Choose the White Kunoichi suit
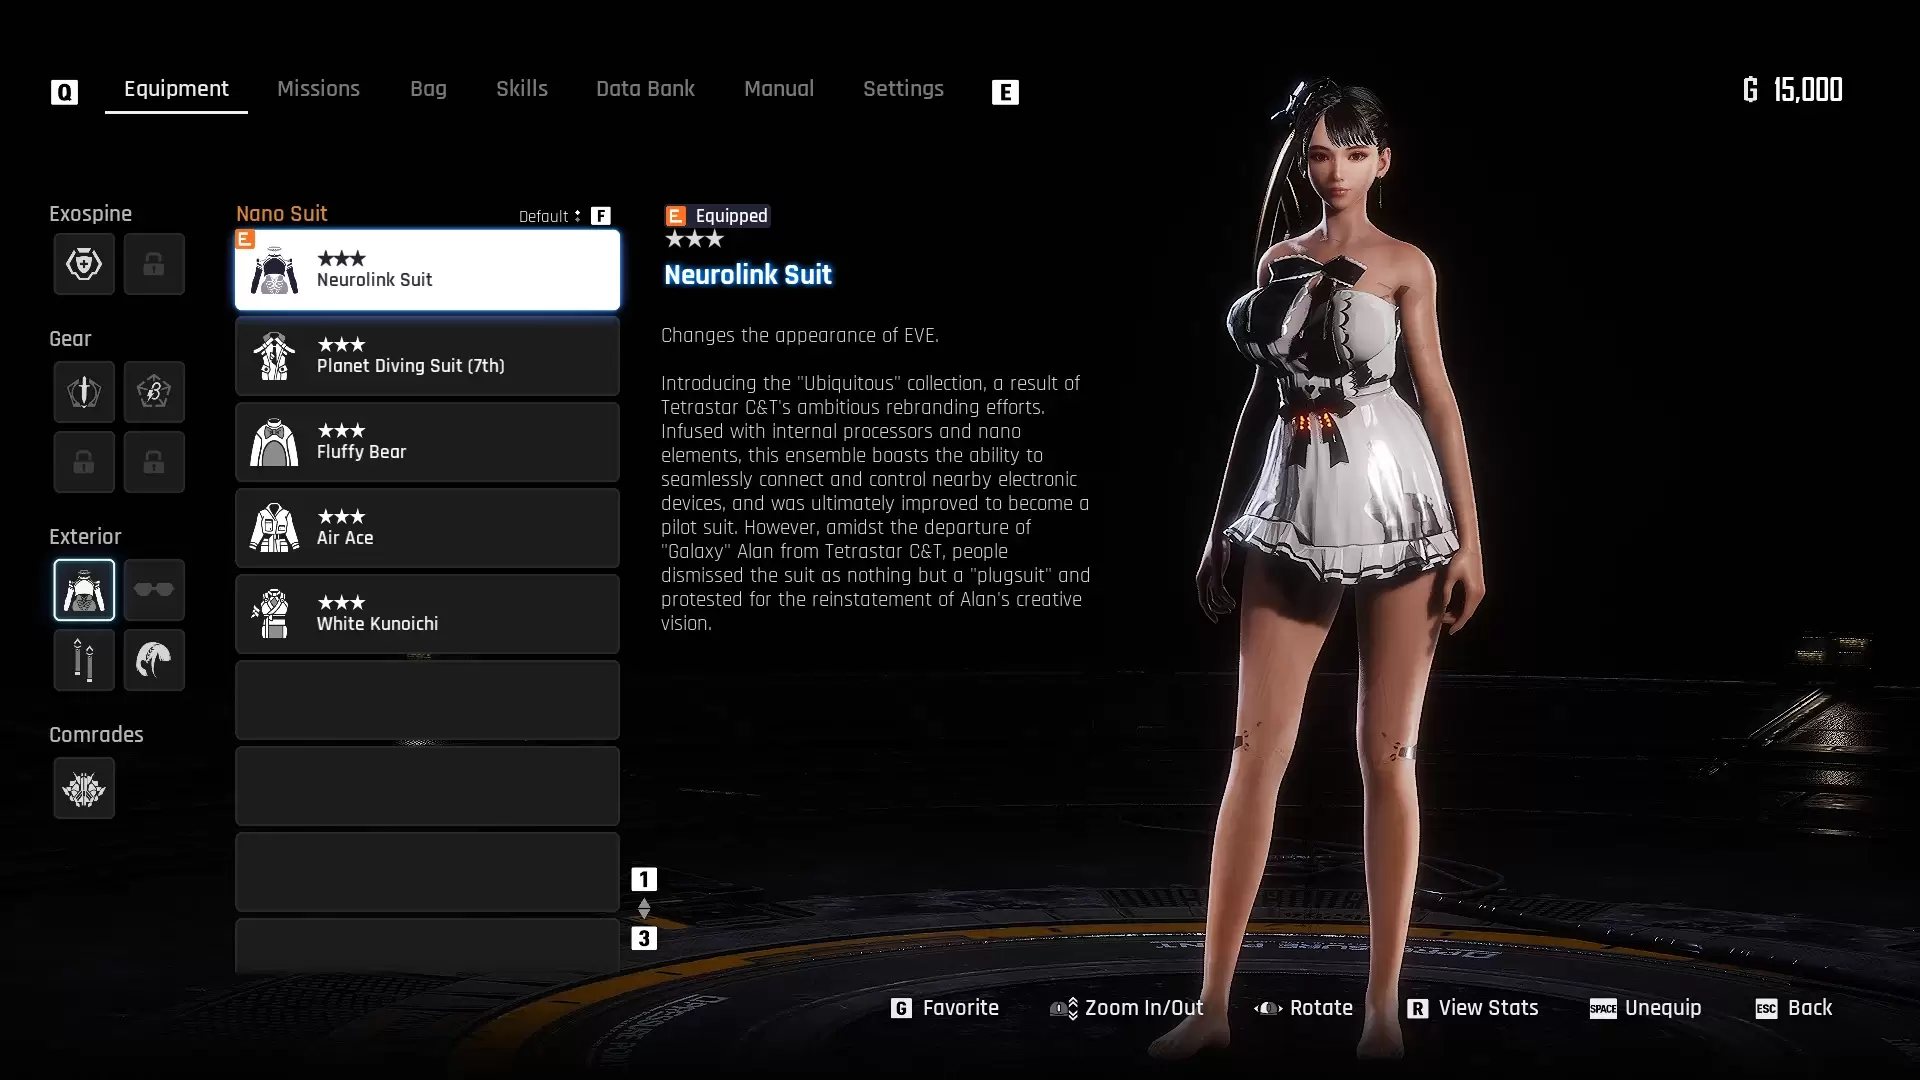 tap(427, 613)
